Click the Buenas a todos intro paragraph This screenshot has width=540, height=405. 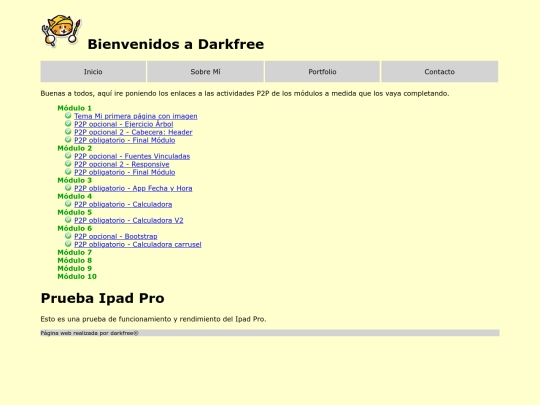(x=245, y=93)
